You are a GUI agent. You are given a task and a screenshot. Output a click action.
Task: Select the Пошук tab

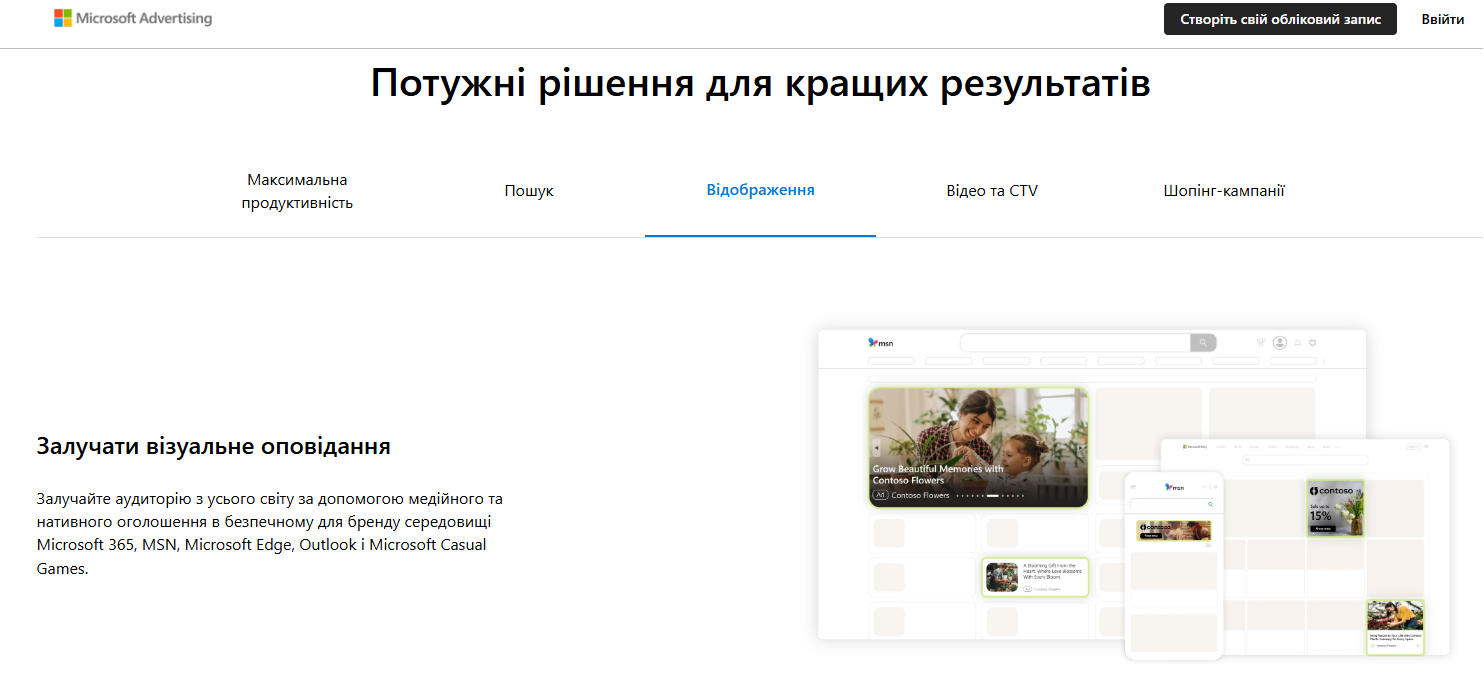coord(529,191)
